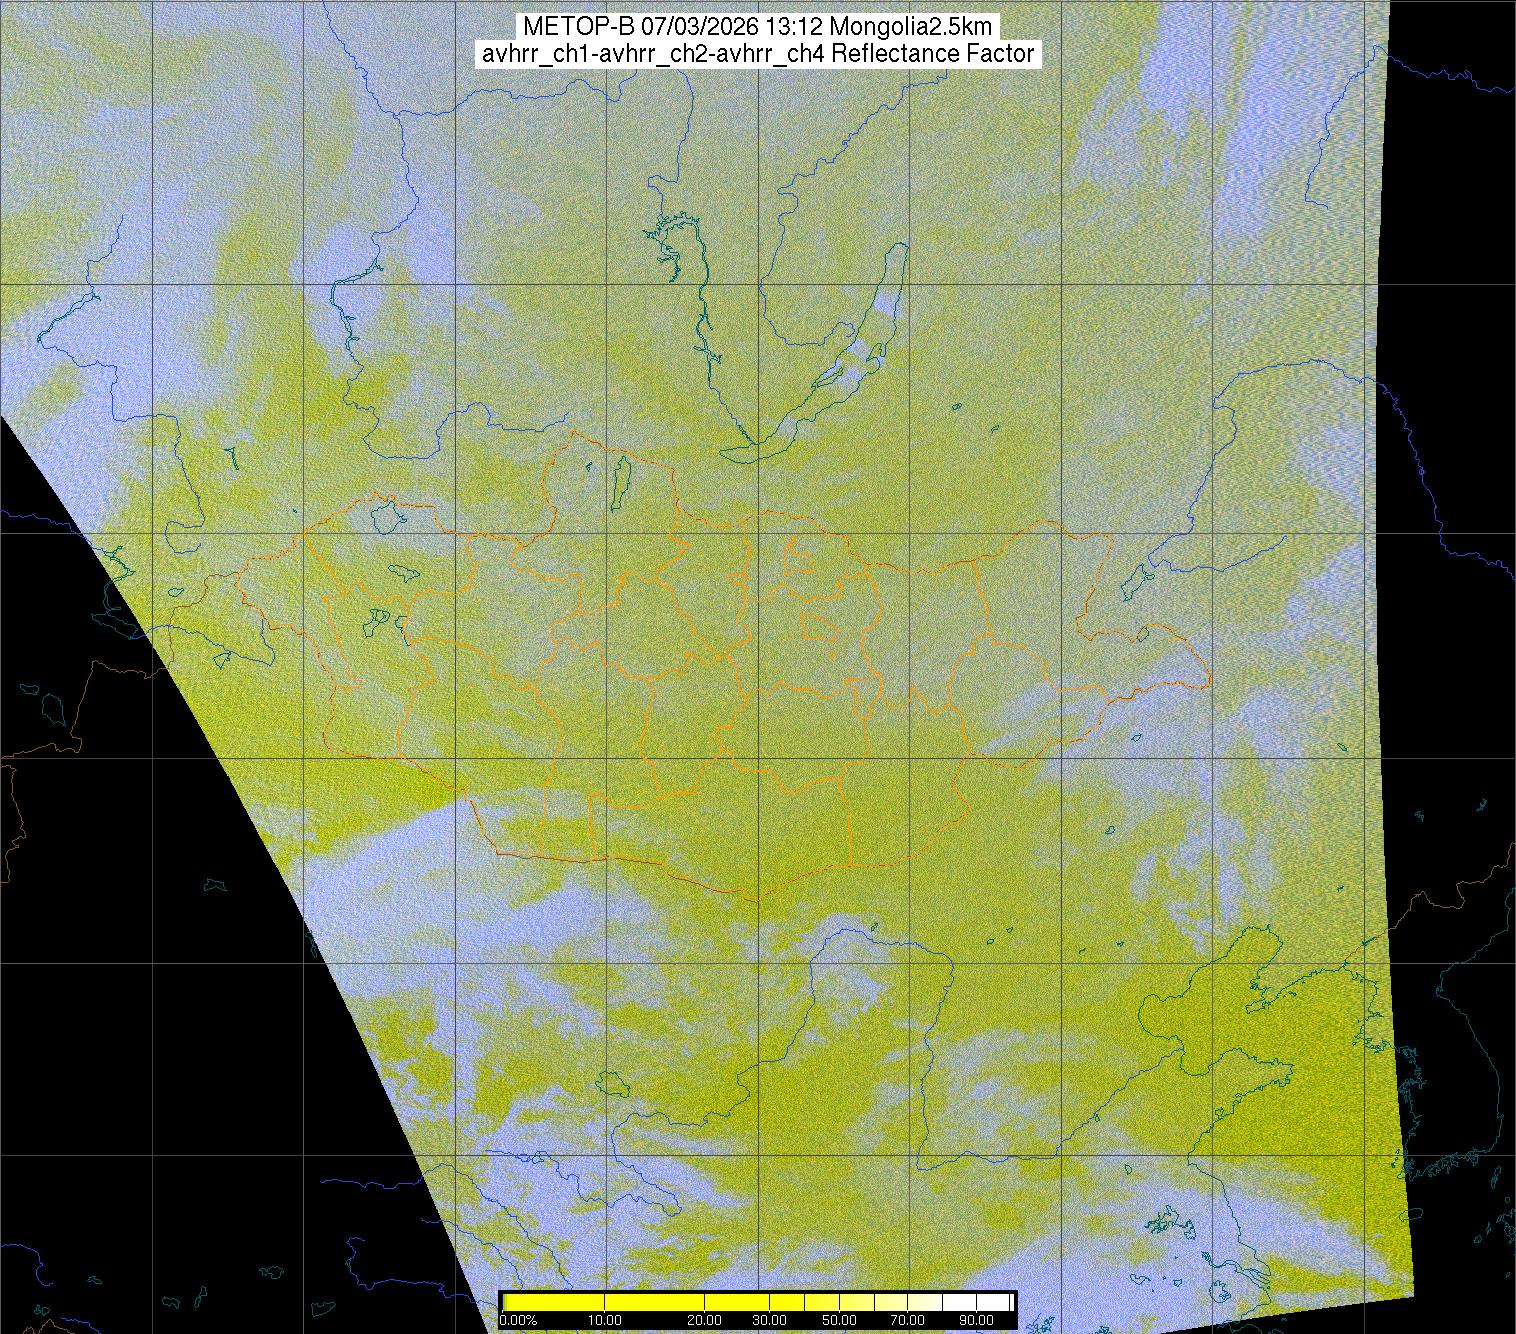Pick the color bar segment between 10.00 and 20.00

coord(655,1302)
